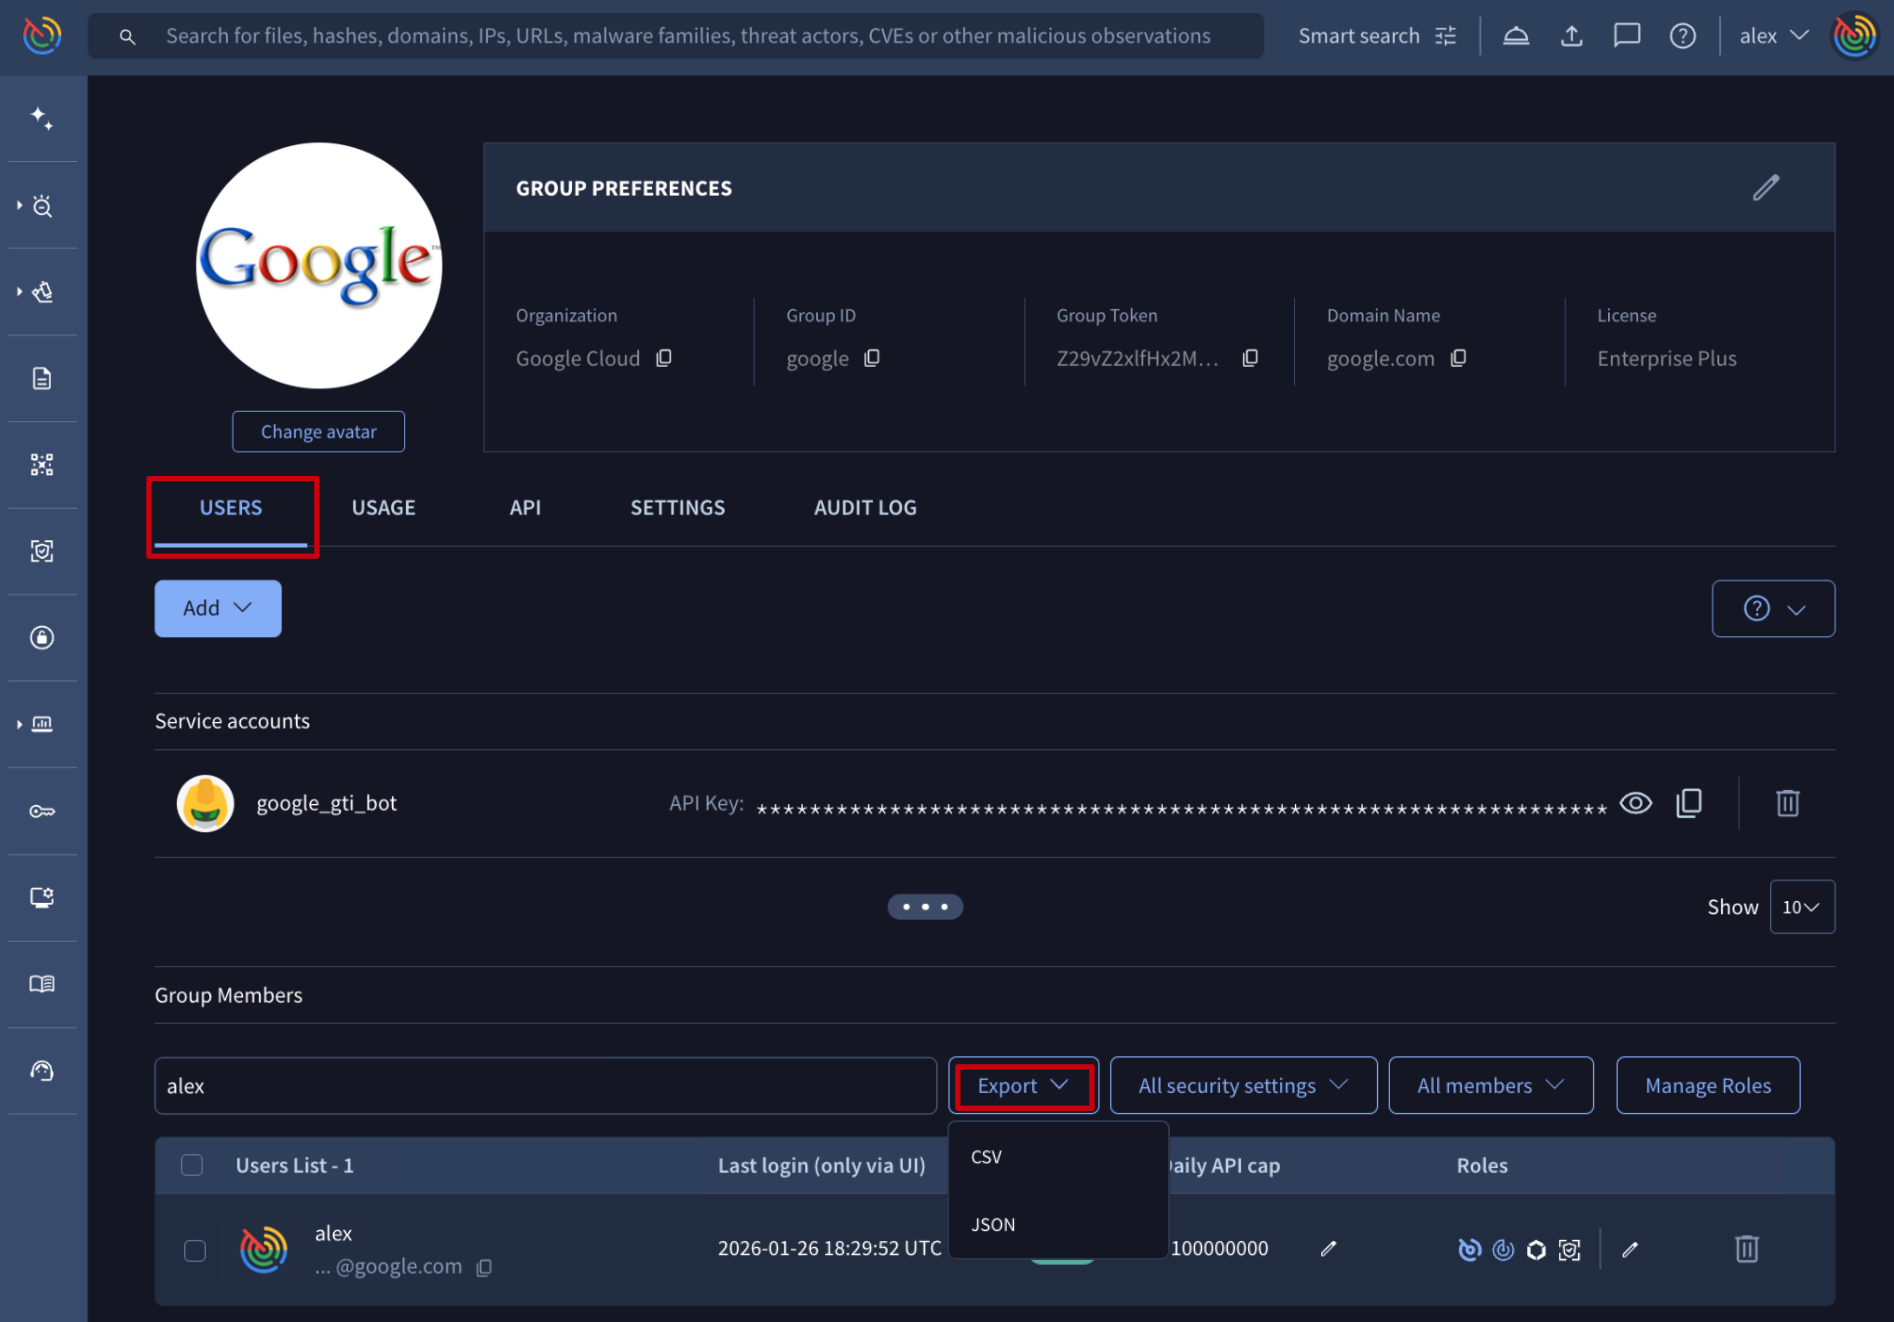Click the Manage Roles button

(x=1708, y=1086)
